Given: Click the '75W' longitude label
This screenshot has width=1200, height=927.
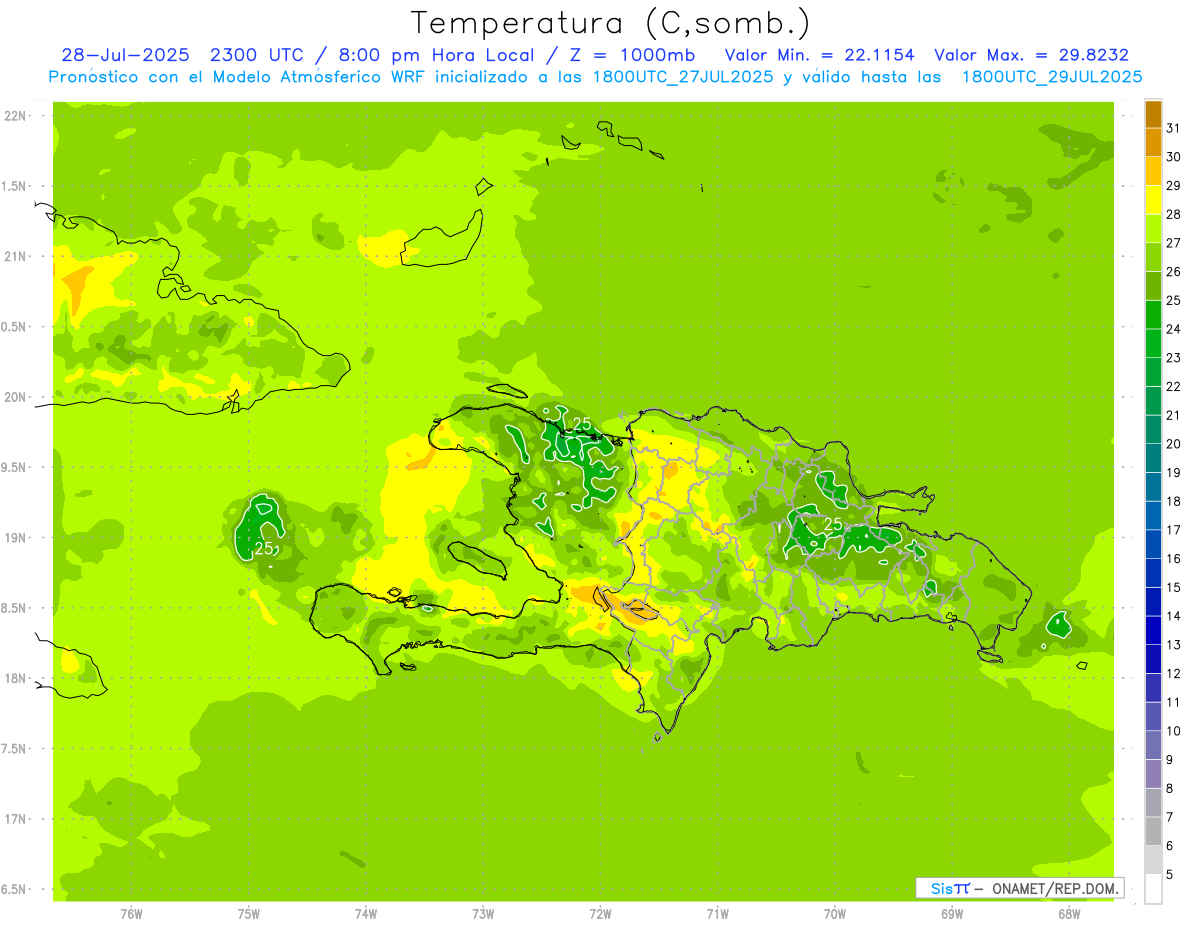Looking at the screenshot, I should coord(249,913).
